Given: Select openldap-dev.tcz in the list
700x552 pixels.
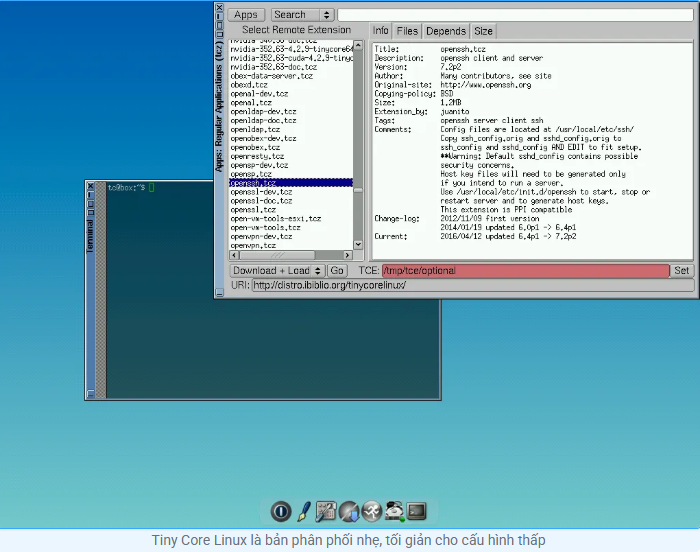Looking at the screenshot, I should [x=291, y=112].
